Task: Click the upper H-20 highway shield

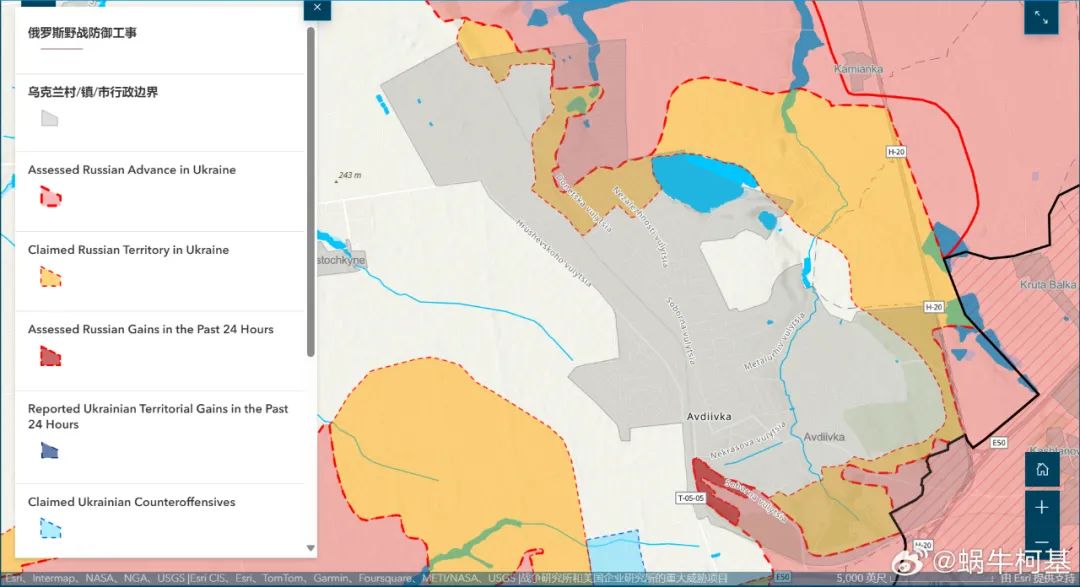Action: pos(895,152)
